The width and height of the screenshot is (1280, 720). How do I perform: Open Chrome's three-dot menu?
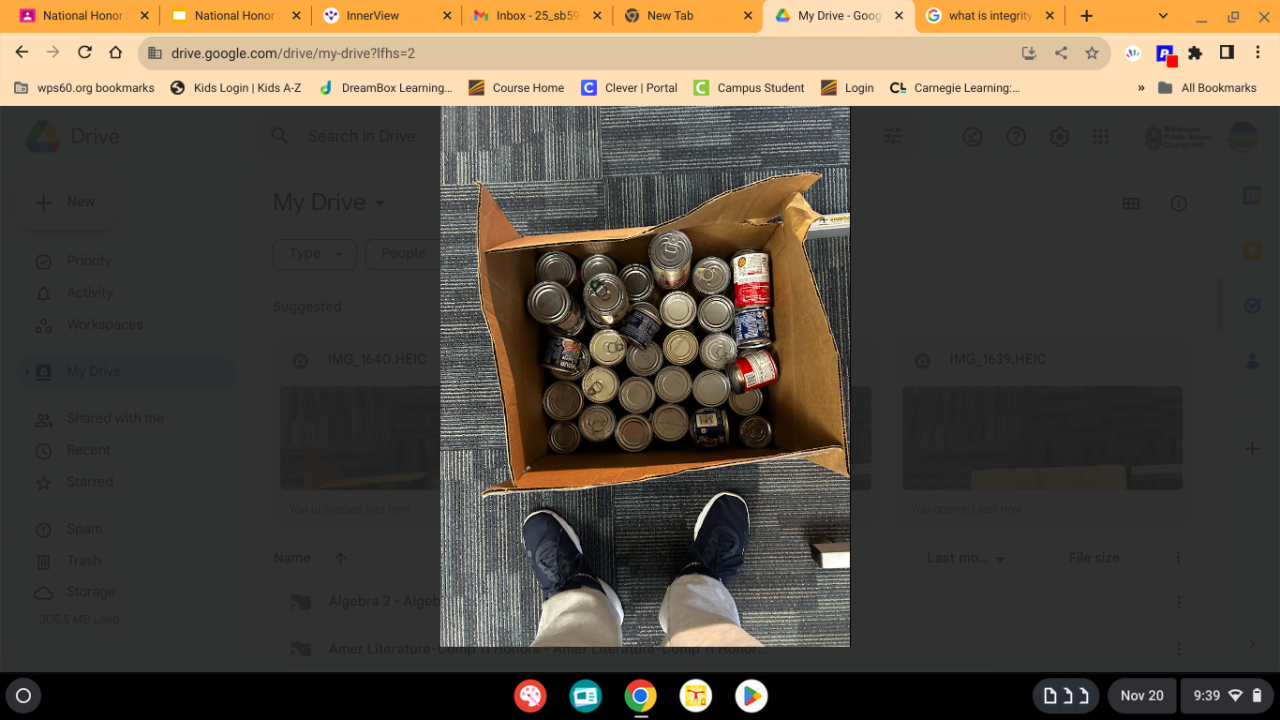pos(1256,53)
